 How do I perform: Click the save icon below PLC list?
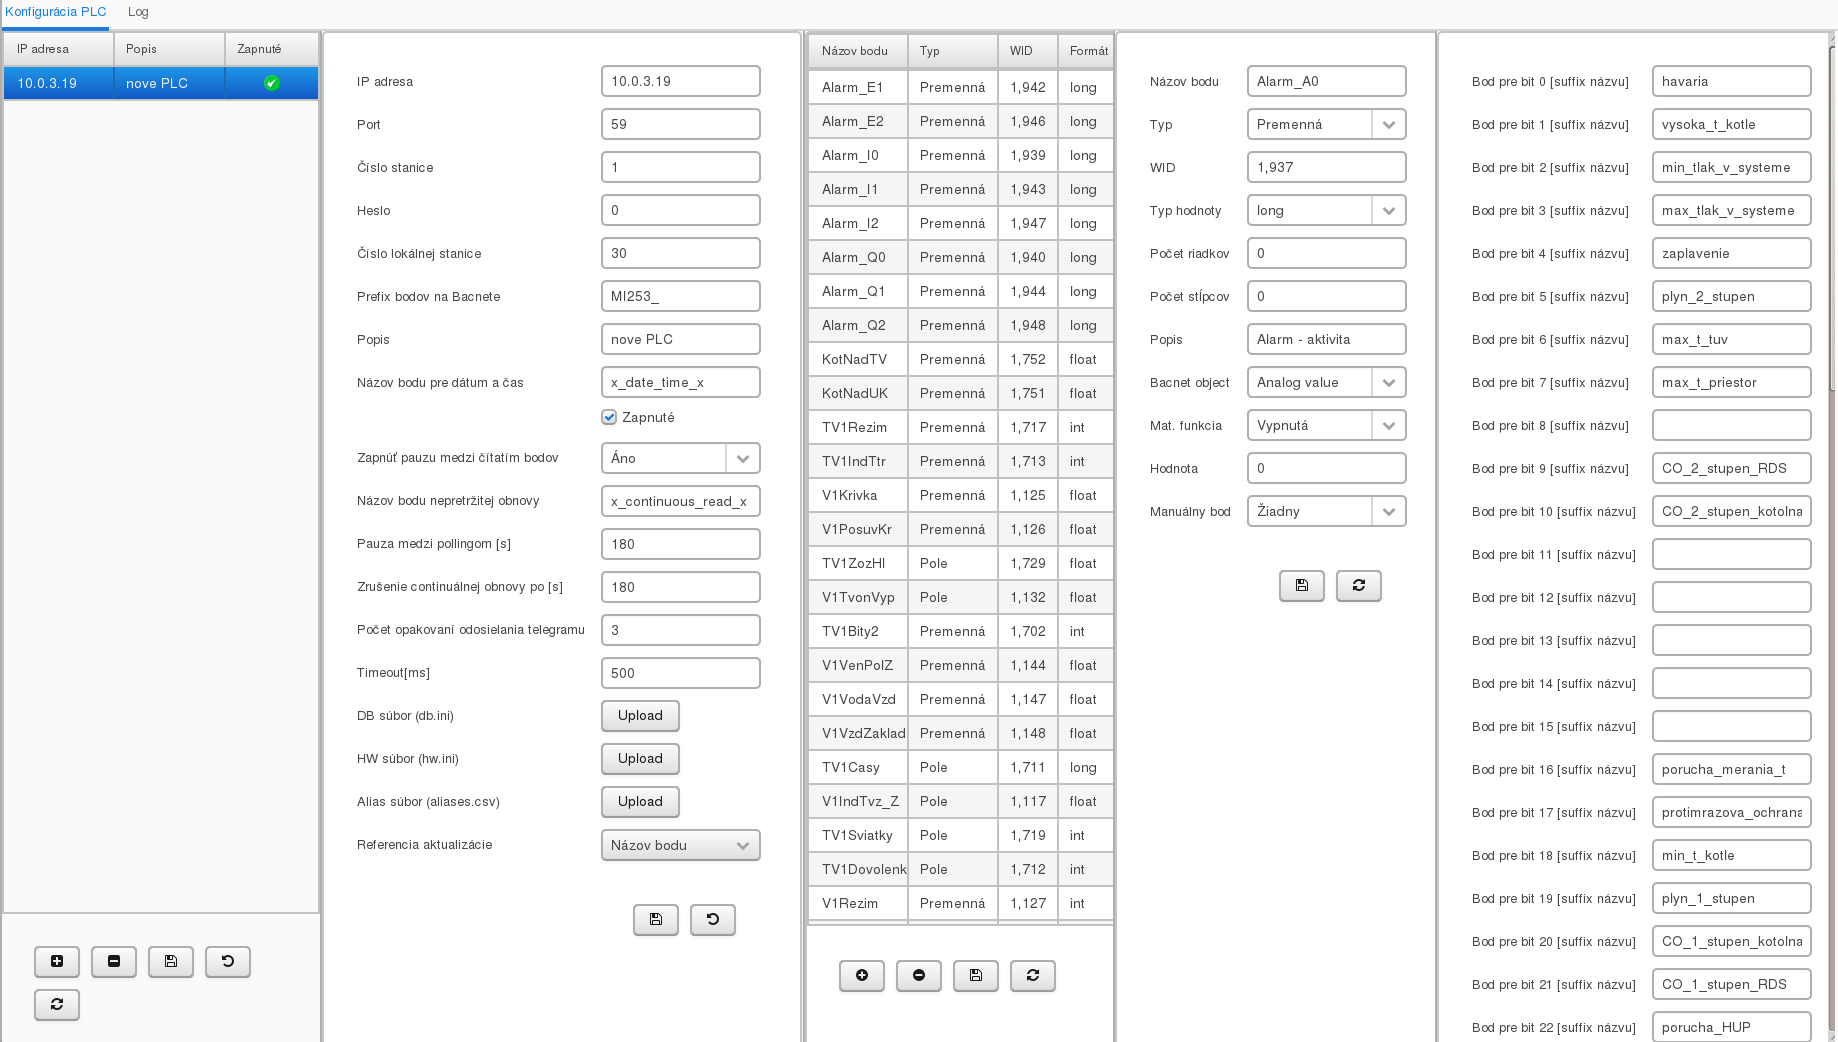click(x=171, y=962)
